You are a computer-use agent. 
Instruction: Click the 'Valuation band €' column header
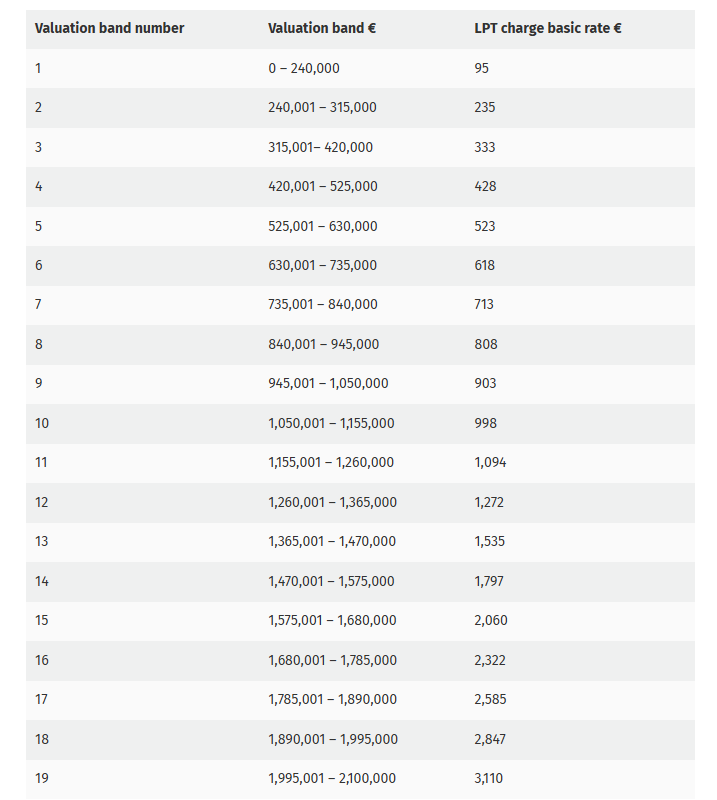point(322,28)
